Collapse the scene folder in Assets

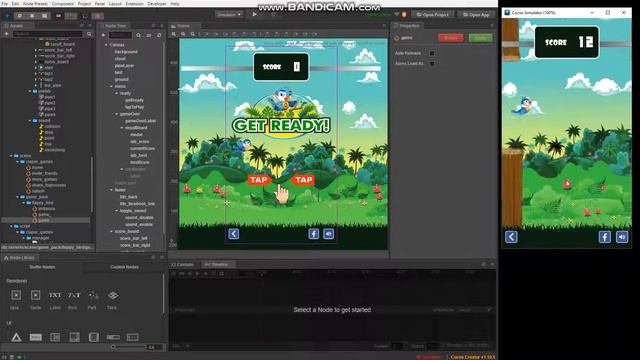point(11,156)
